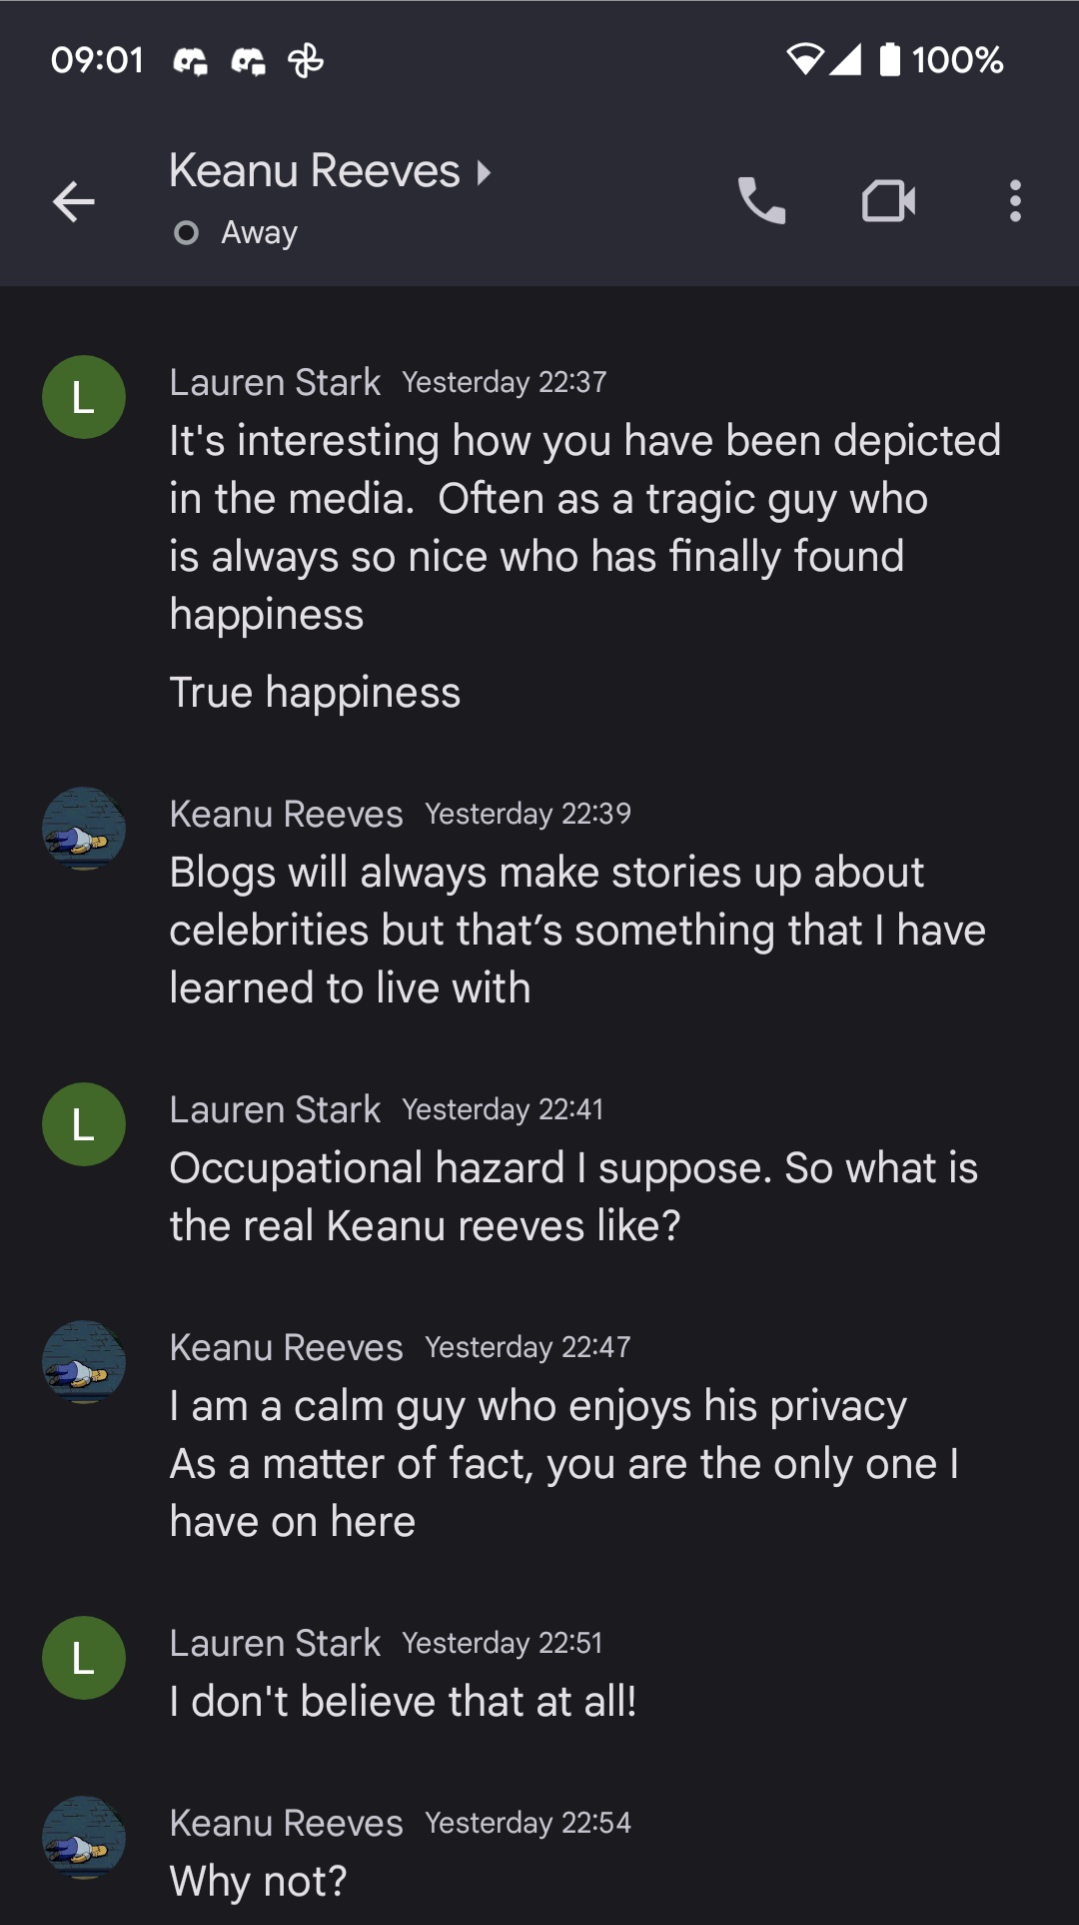Start a voice call with Keanu Reeves
Image resolution: width=1079 pixels, height=1925 pixels.
[762, 200]
